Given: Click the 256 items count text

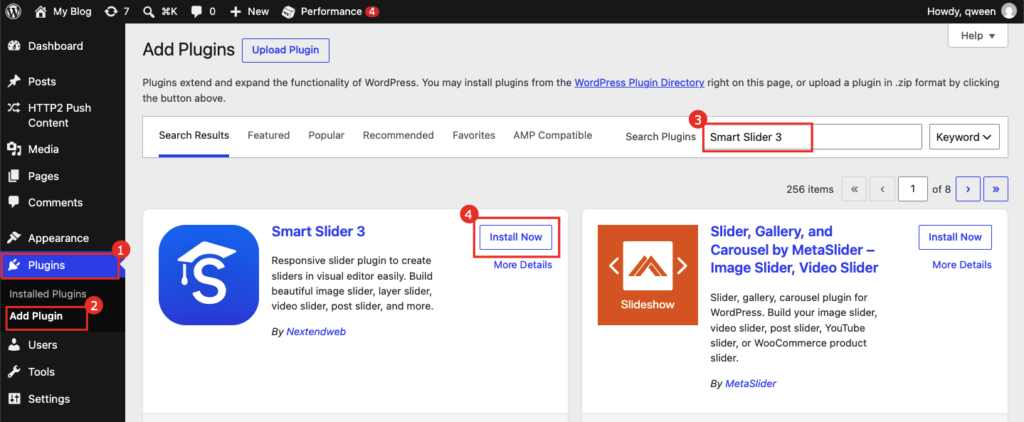Looking at the screenshot, I should point(810,189).
